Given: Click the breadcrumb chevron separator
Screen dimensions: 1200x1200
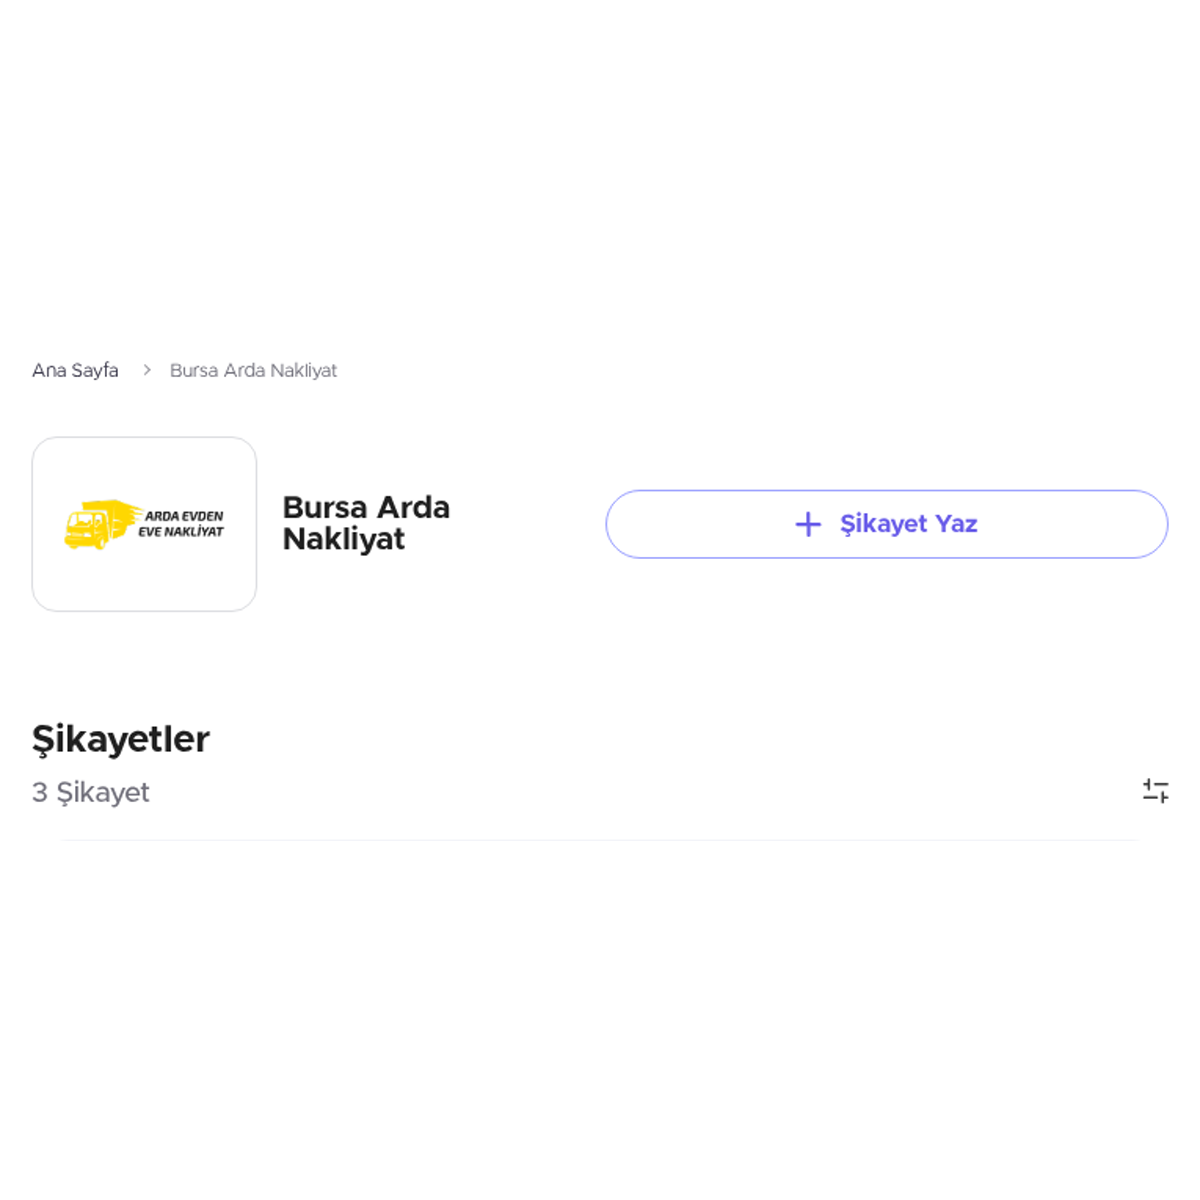Looking at the screenshot, I should click(146, 370).
